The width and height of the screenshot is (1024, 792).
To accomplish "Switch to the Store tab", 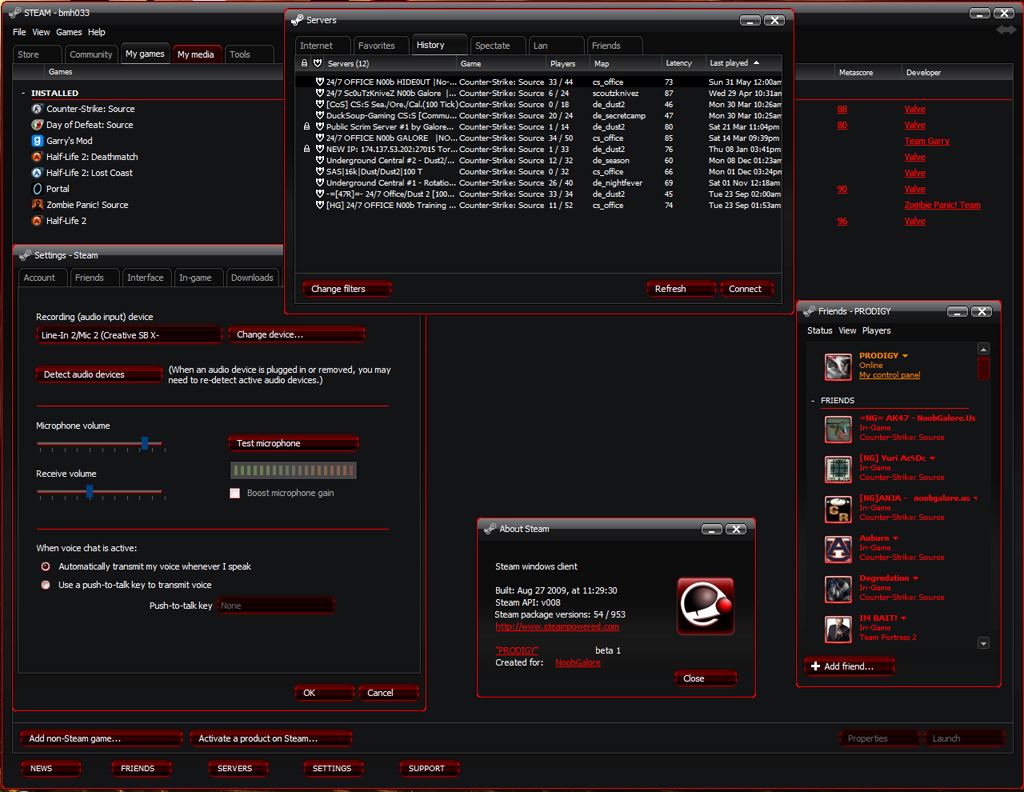I will coord(37,54).
